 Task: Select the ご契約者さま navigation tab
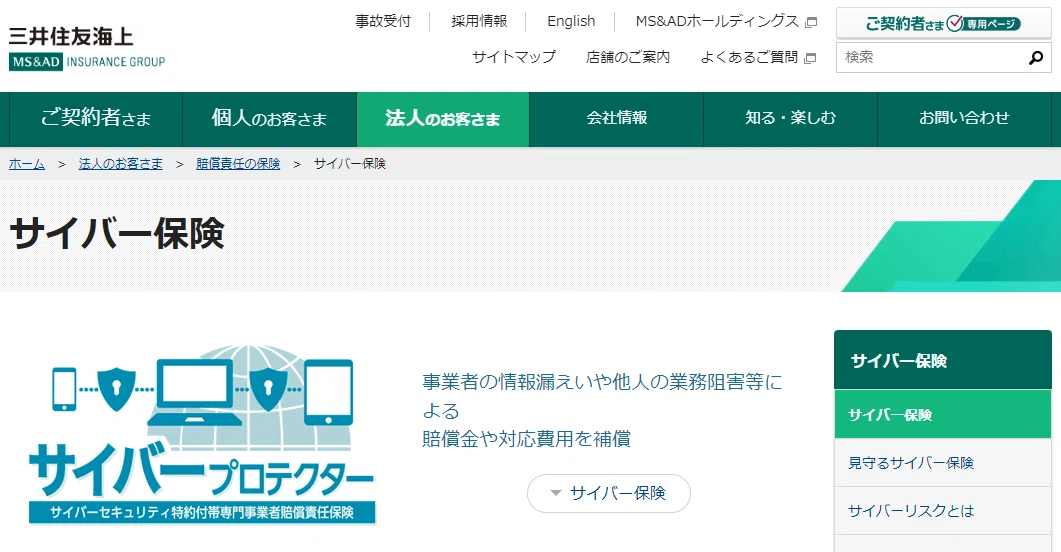(x=95, y=119)
